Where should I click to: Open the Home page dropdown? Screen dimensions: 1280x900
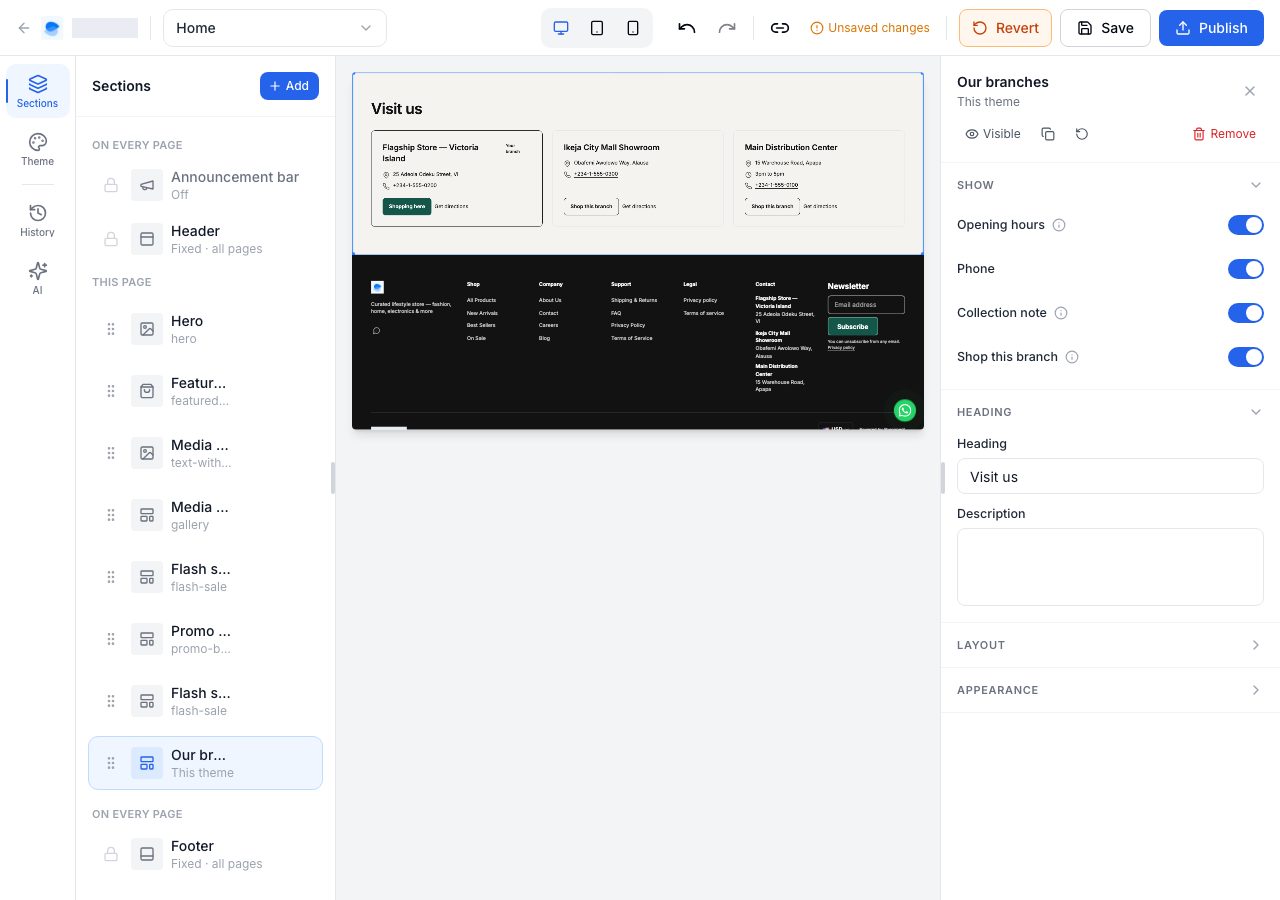[x=275, y=28]
